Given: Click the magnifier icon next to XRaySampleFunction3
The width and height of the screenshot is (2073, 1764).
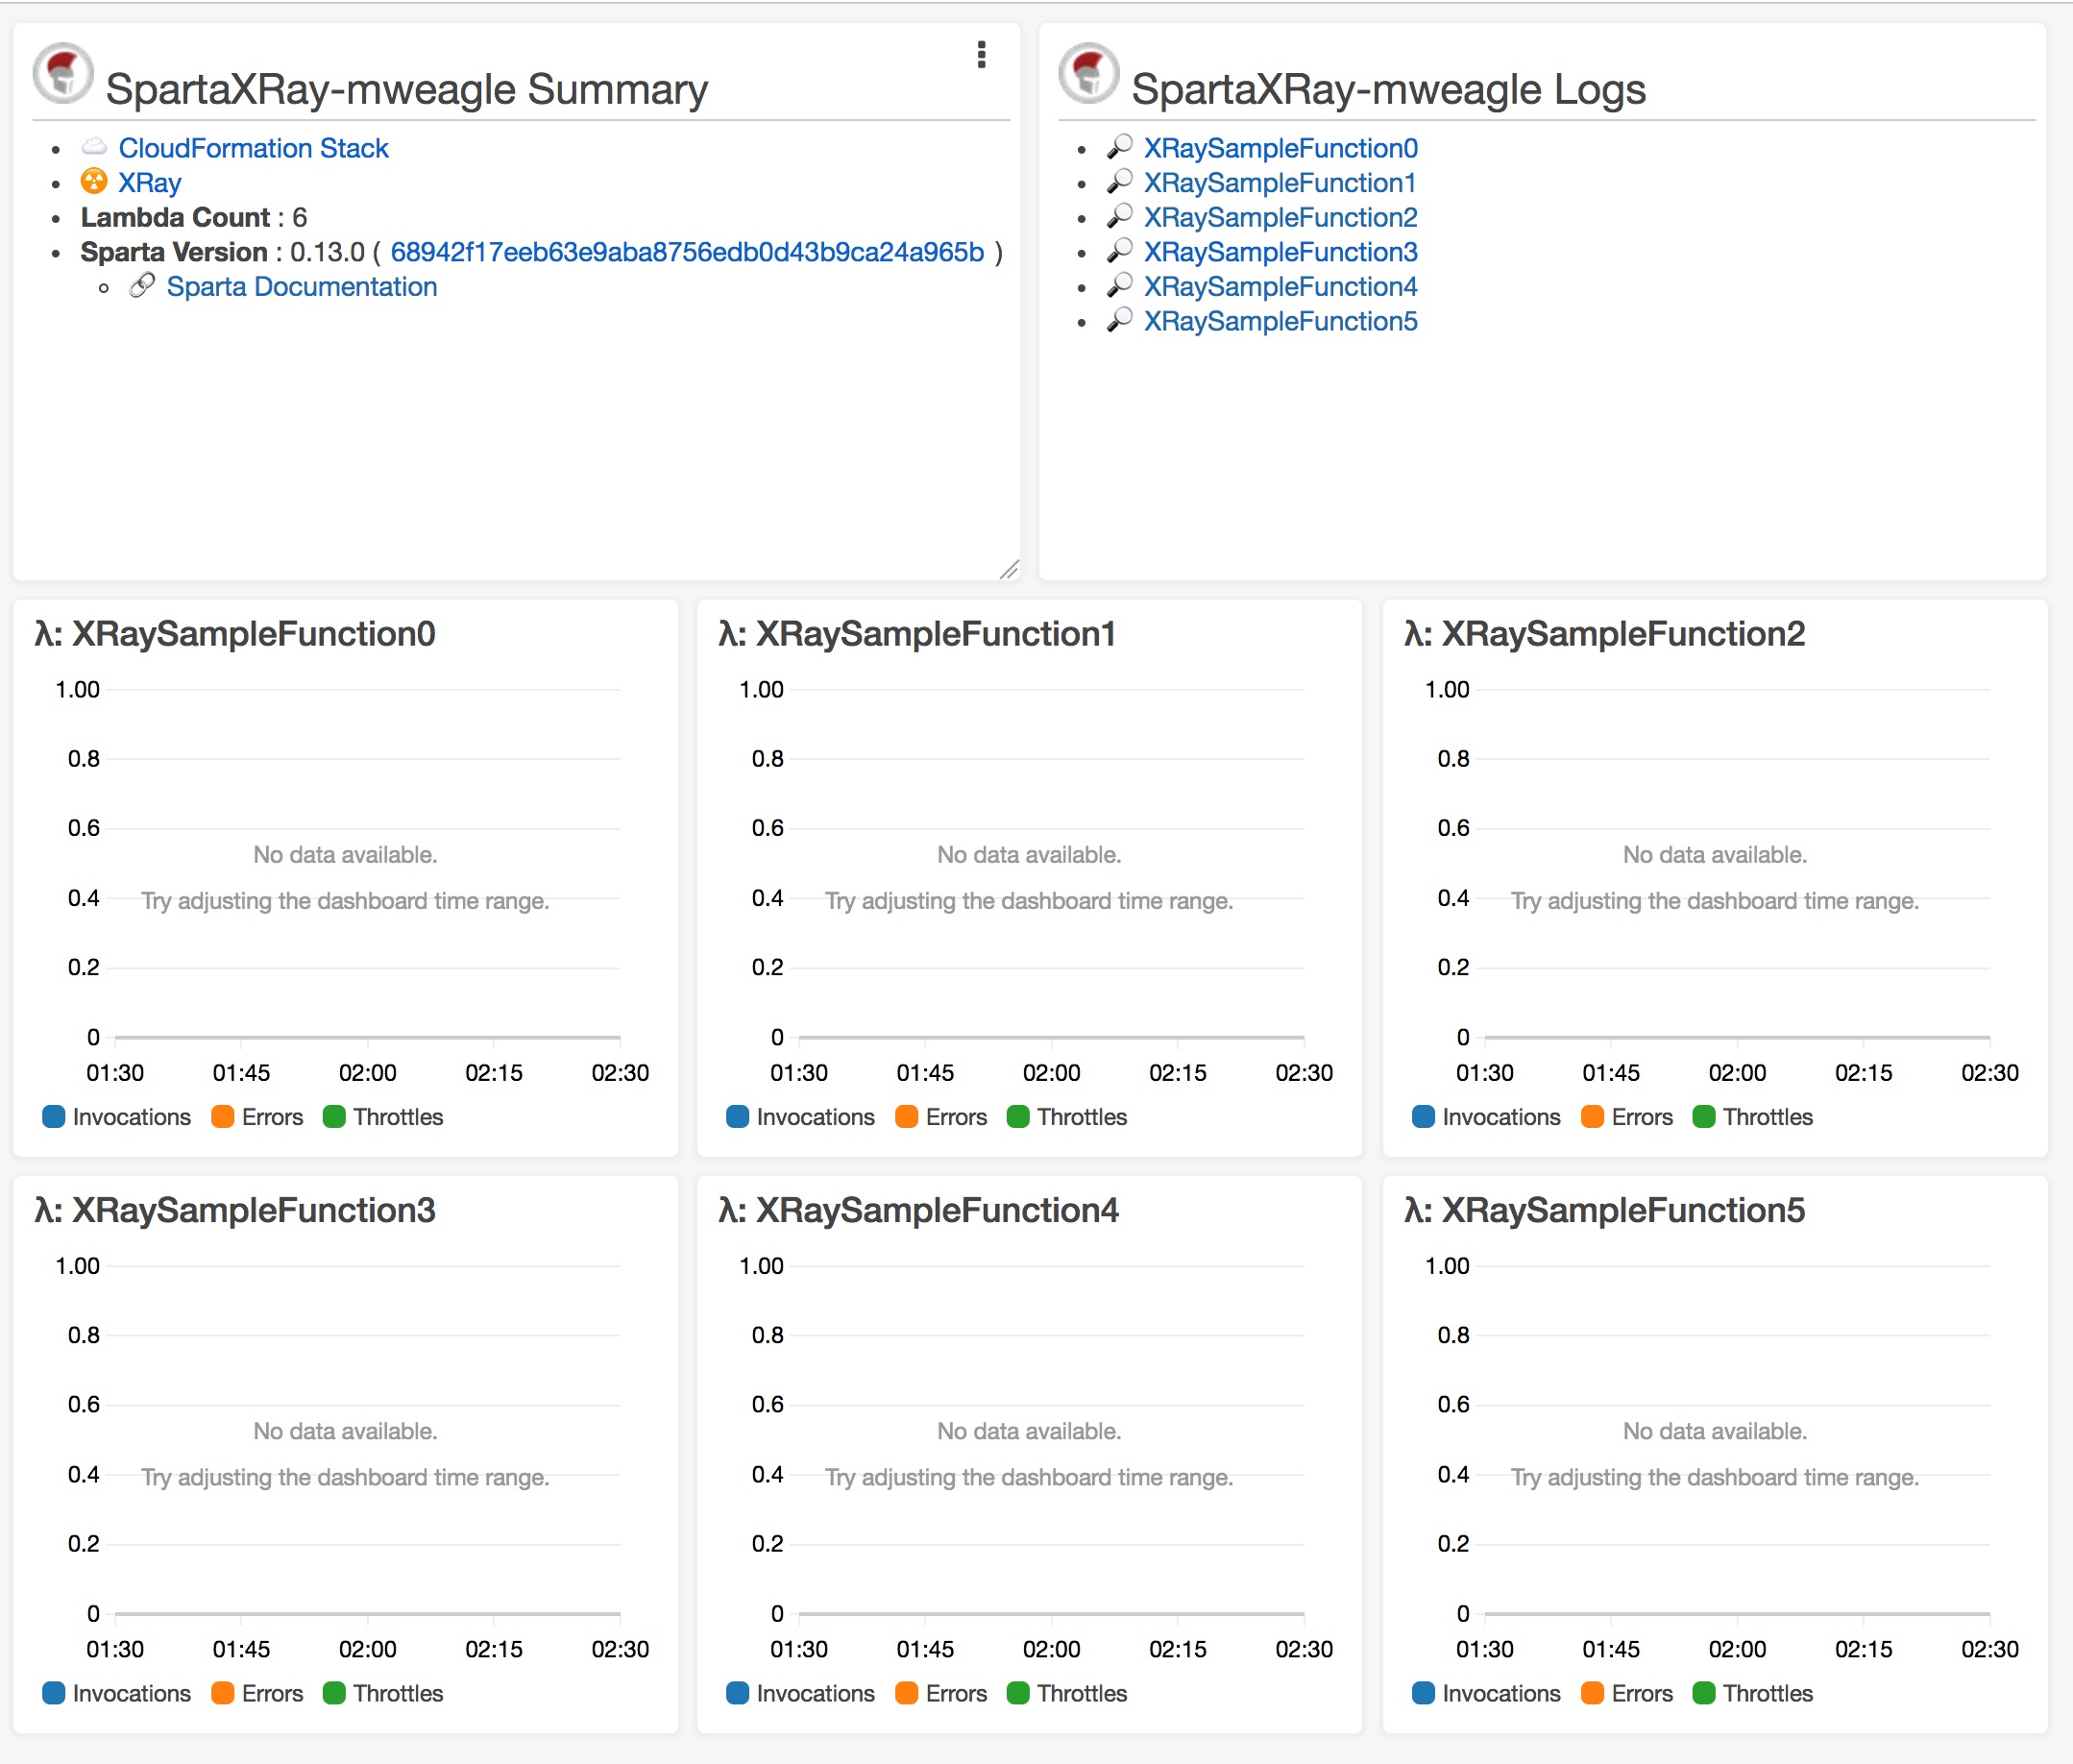Looking at the screenshot, I should [1119, 251].
